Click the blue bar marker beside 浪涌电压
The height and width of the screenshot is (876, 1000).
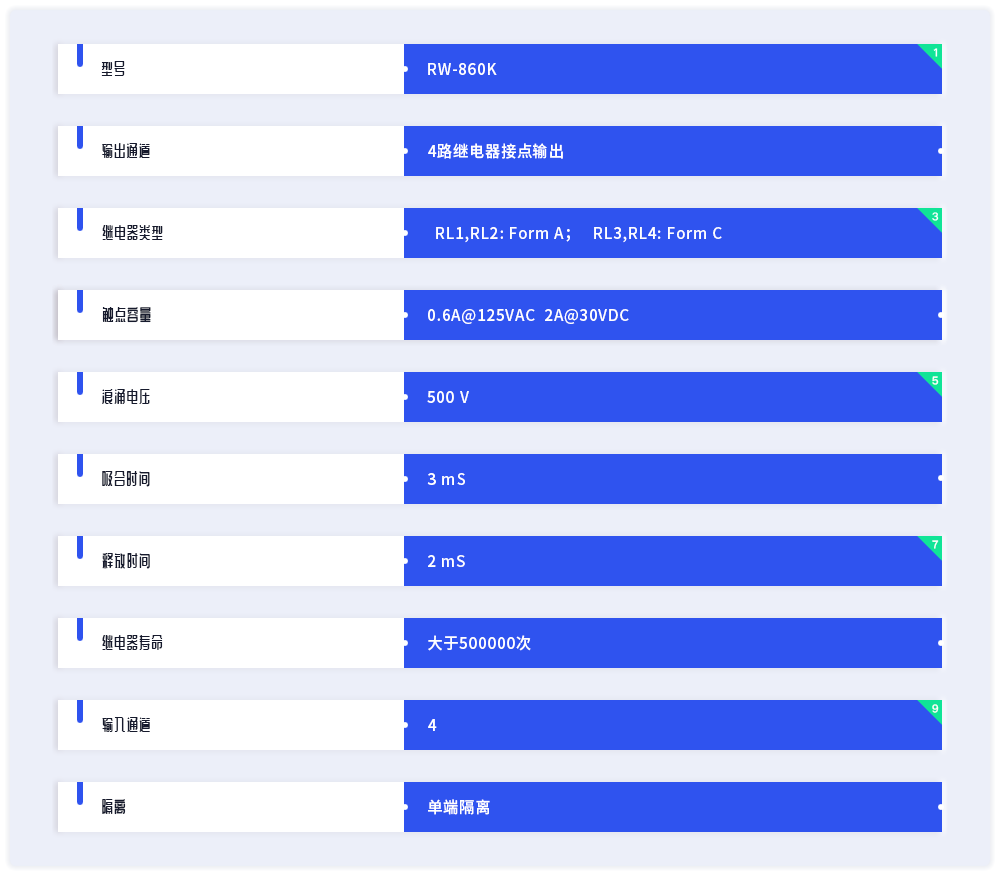80,383
